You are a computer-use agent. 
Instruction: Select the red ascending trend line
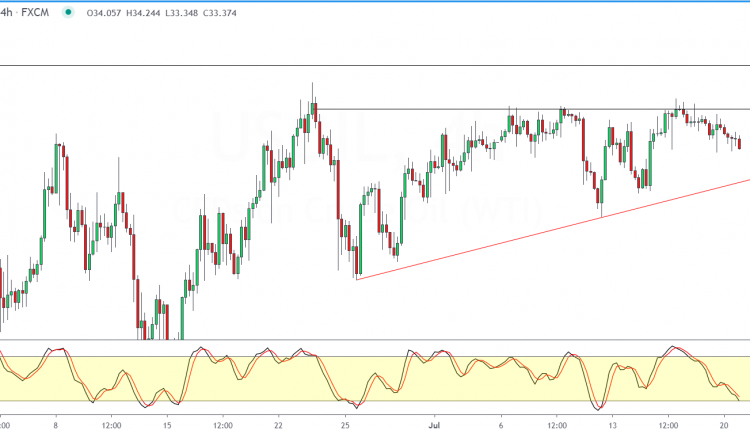pos(553,230)
